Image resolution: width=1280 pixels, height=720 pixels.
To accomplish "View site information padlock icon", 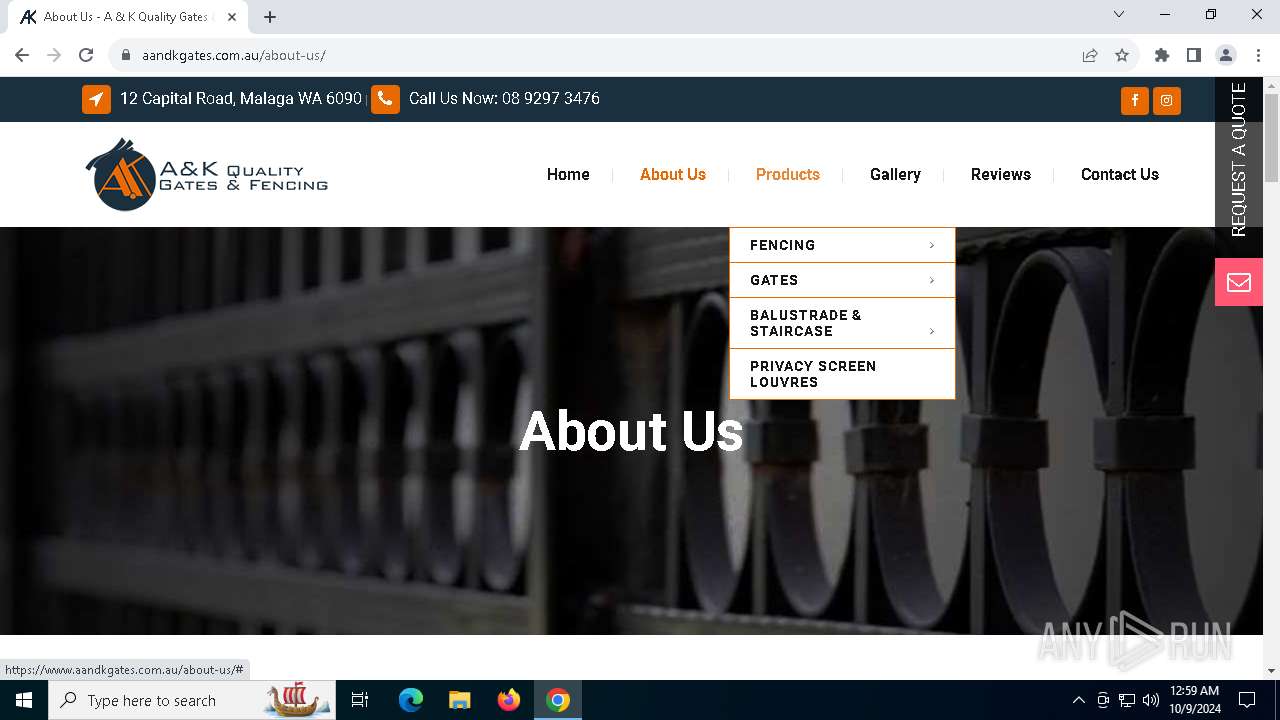I will click(126, 55).
